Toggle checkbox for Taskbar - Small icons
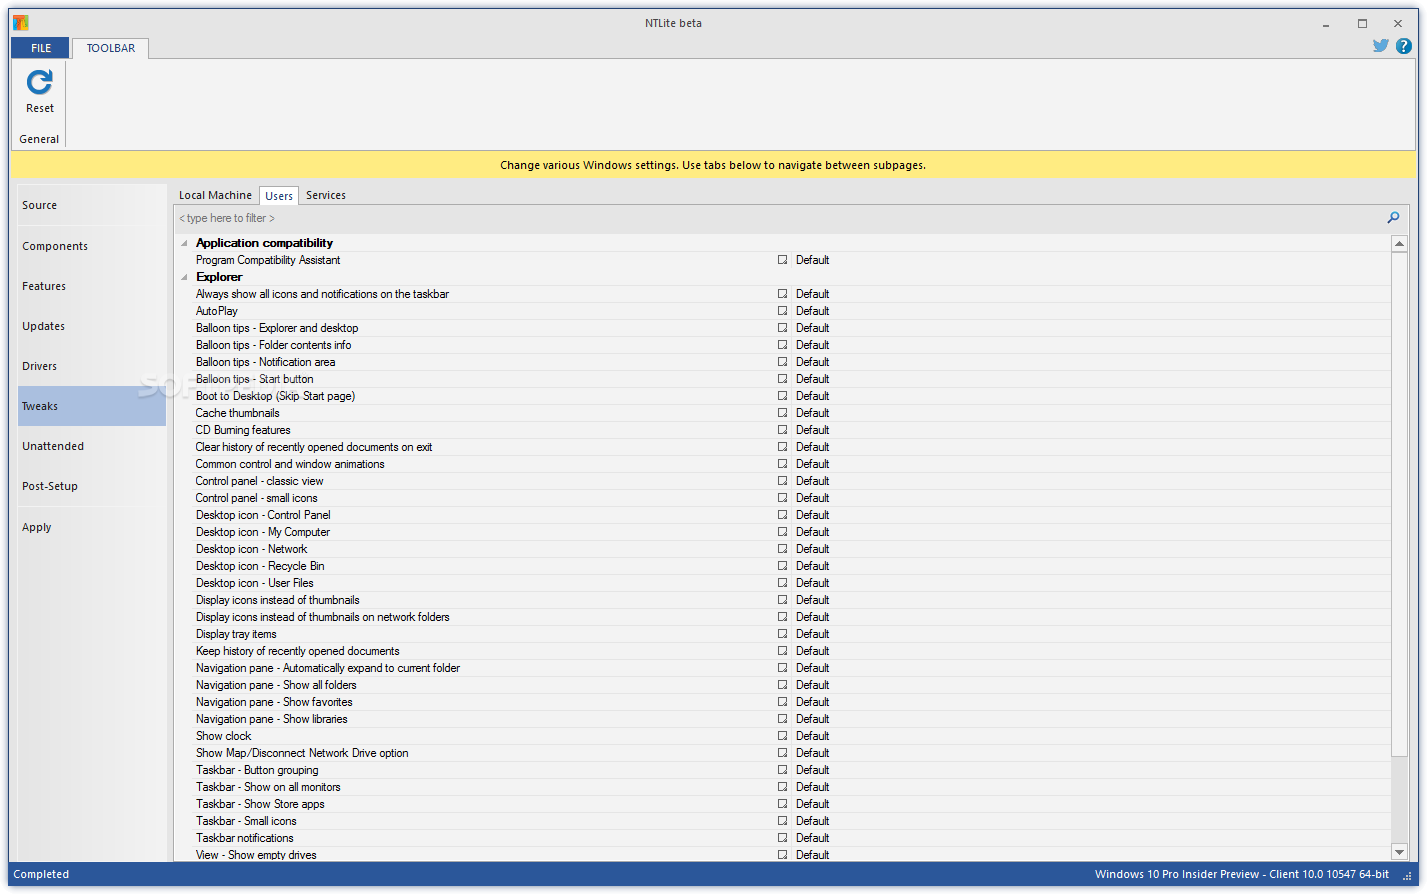The height and width of the screenshot is (894, 1427). [782, 821]
